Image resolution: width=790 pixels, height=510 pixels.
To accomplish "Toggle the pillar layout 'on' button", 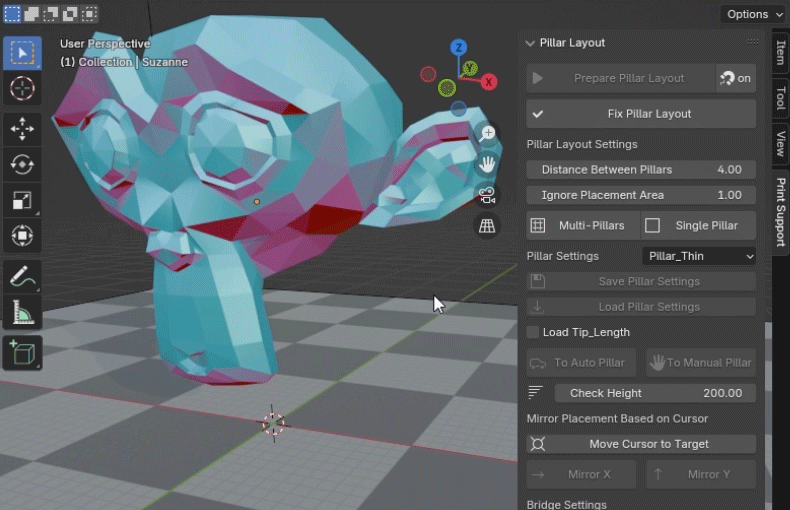I will 736,78.
